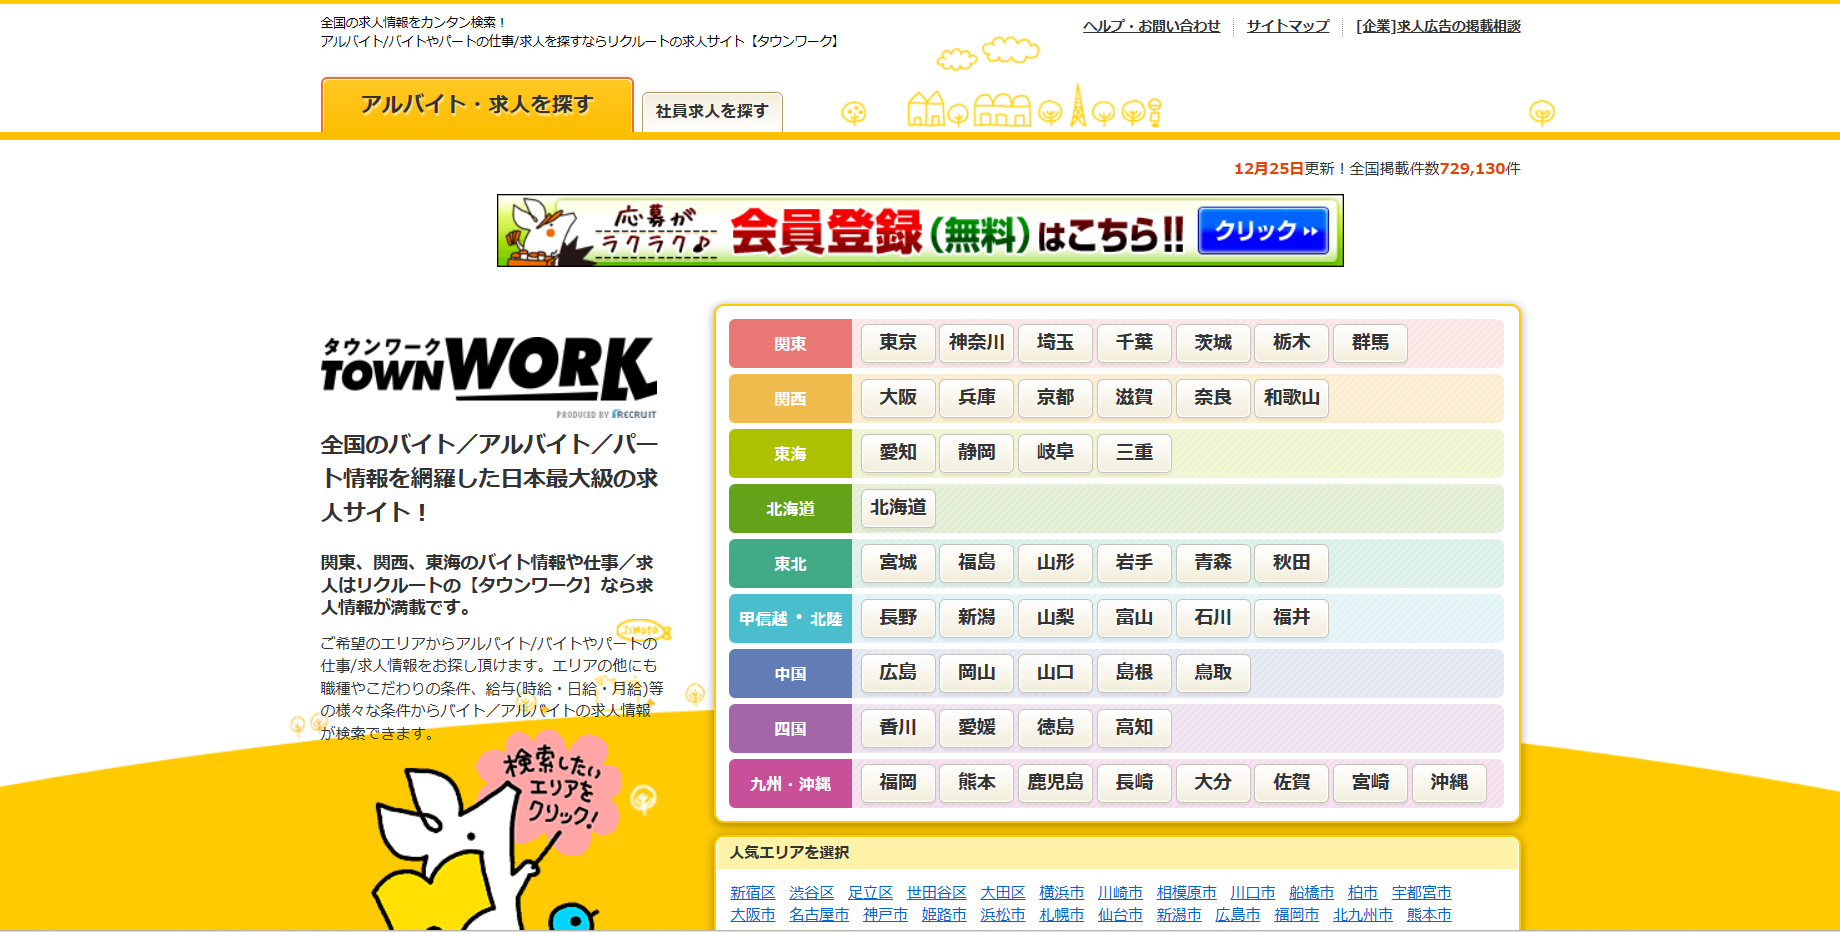Choose the 鹿児島 prefecture button

point(1056,783)
